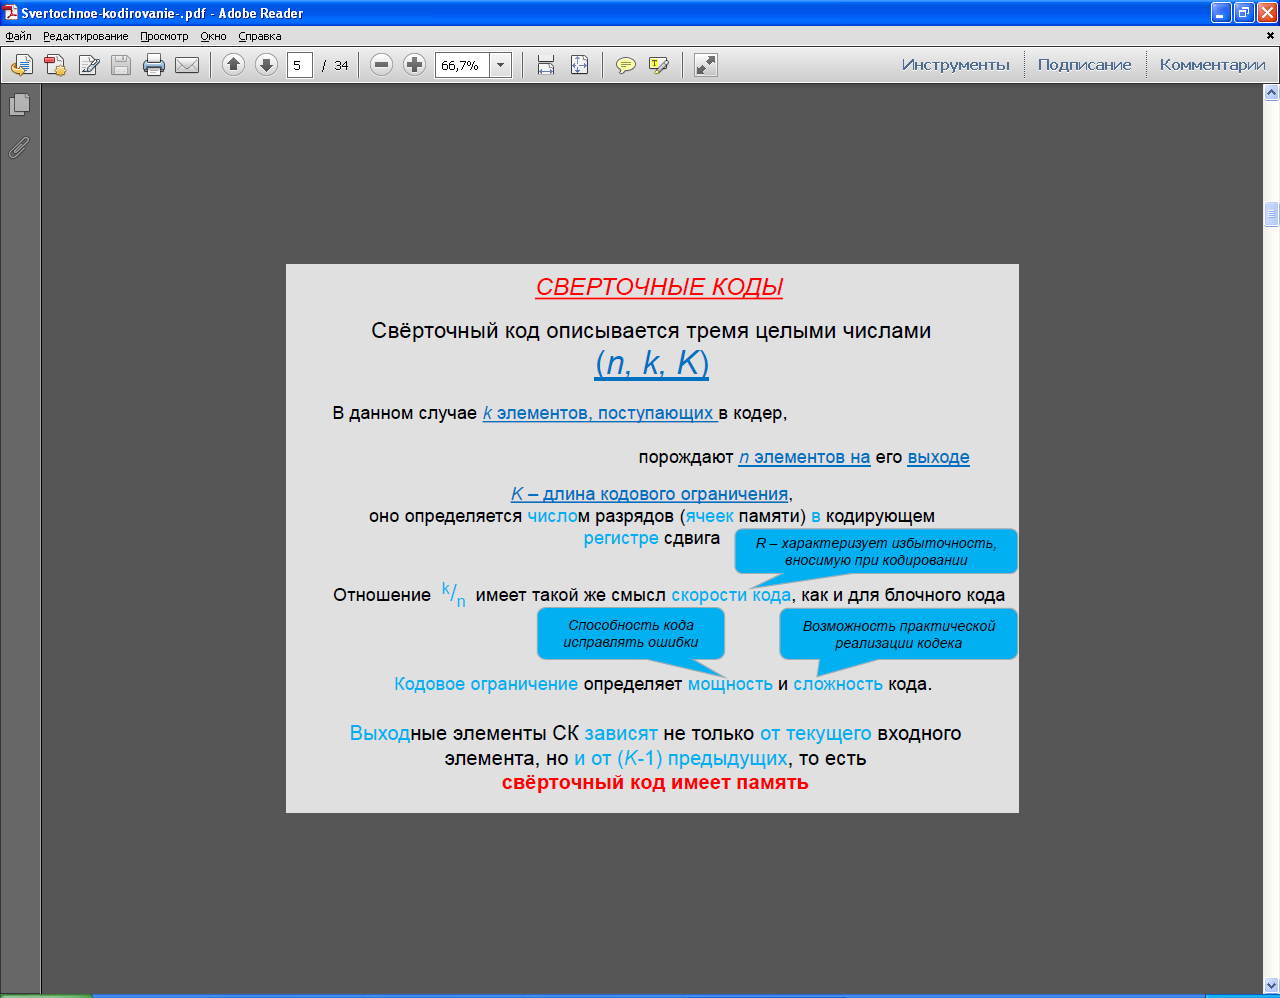The height and width of the screenshot is (998, 1280).
Task: Click the blue word мощность
Action: coord(730,684)
